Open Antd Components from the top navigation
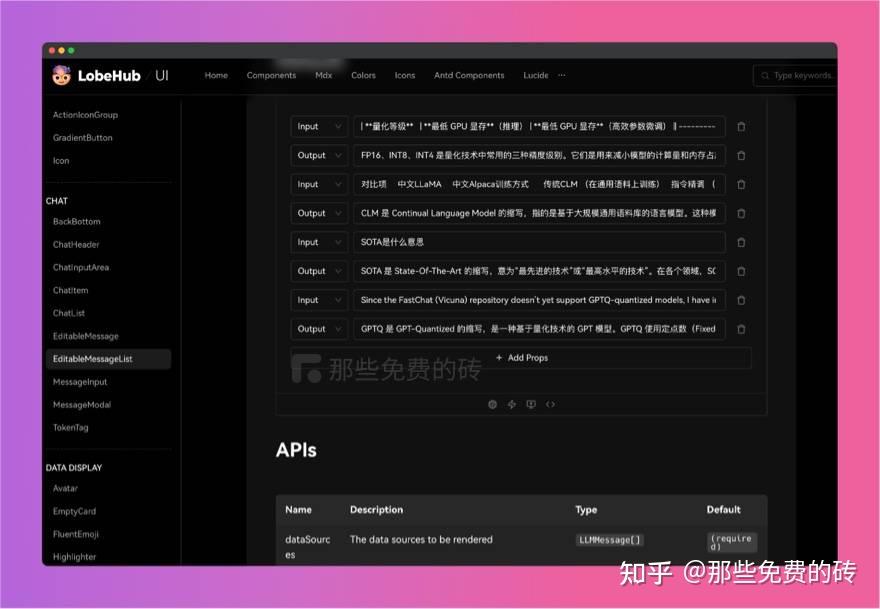 click(x=469, y=75)
